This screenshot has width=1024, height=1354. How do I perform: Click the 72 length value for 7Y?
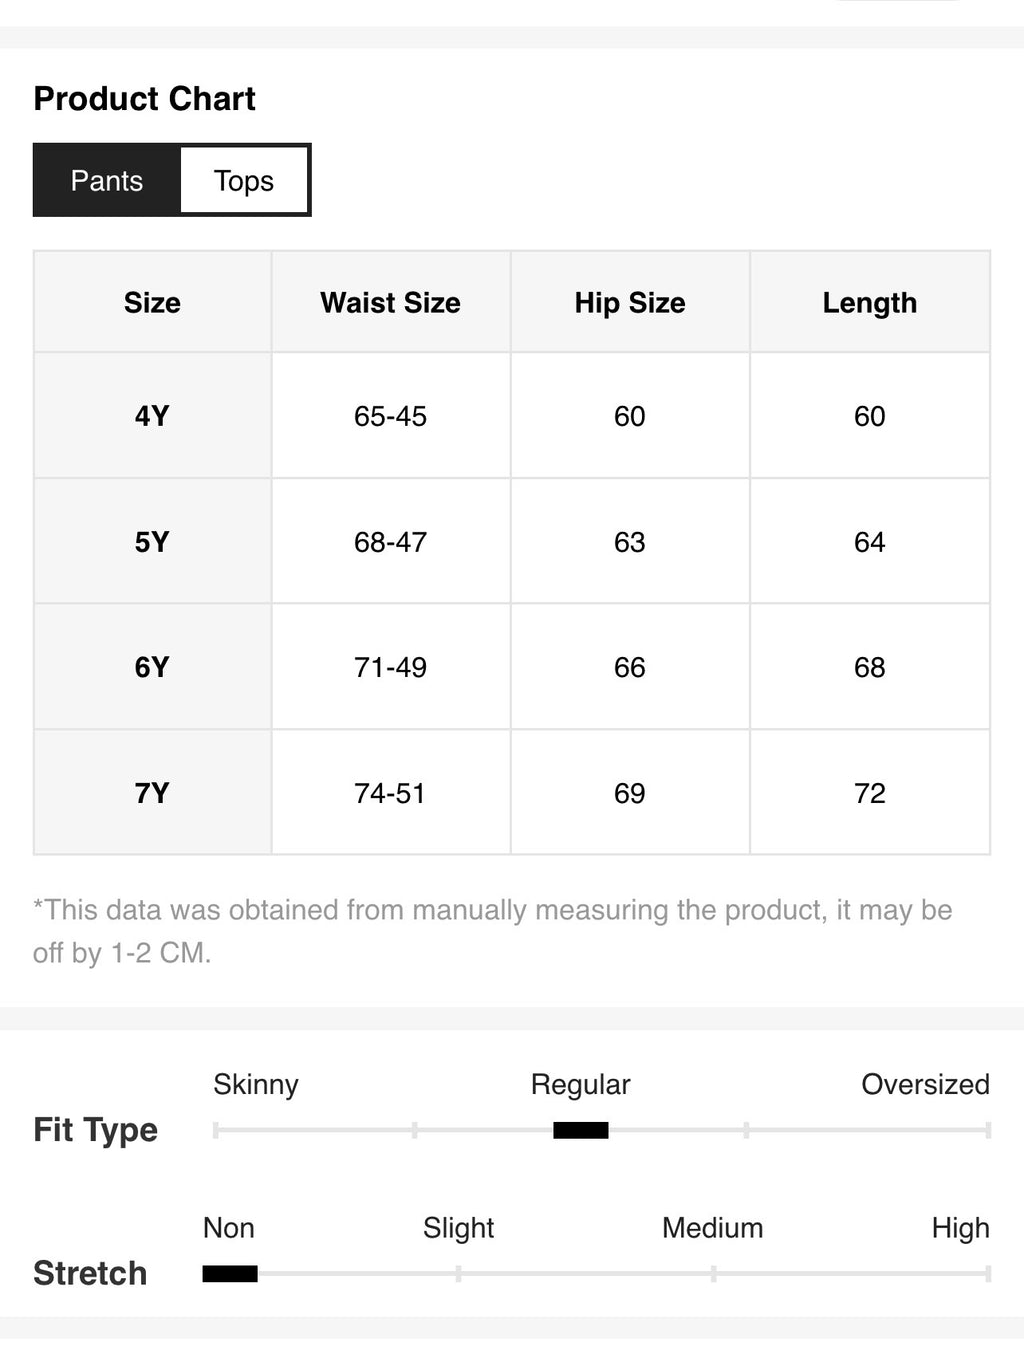tap(870, 793)
